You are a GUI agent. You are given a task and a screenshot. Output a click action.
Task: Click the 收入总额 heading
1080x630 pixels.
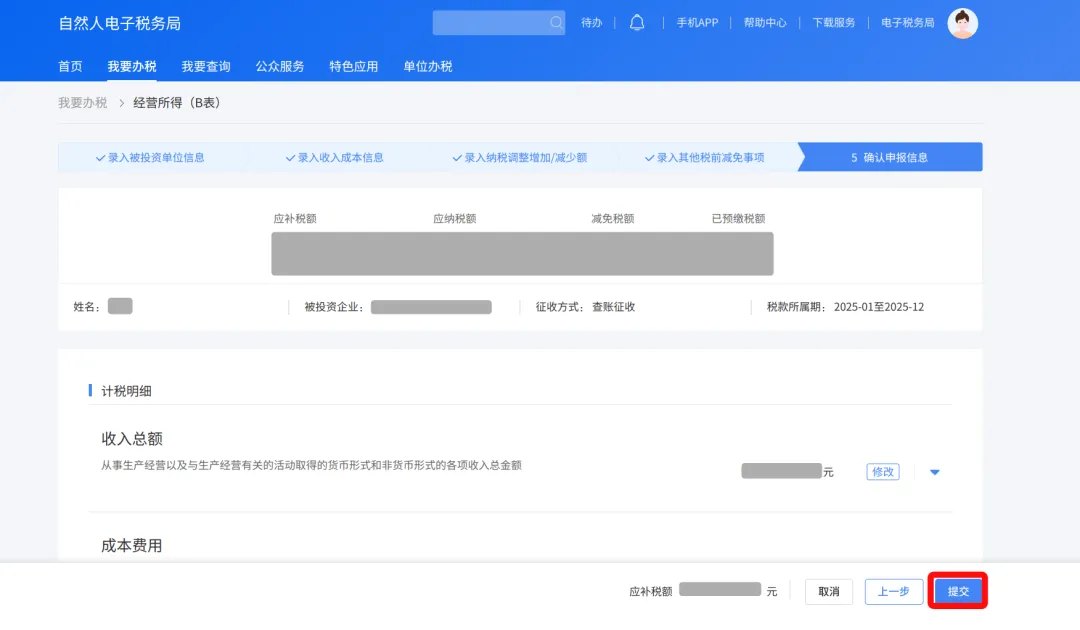(132, 439)
